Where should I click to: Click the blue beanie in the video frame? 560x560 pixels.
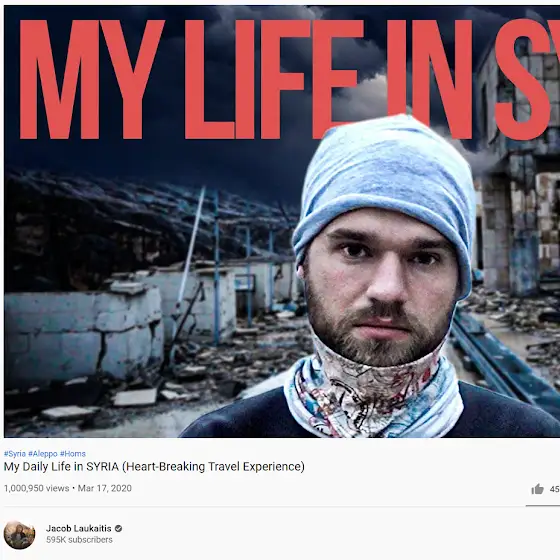tap(384, 186)
